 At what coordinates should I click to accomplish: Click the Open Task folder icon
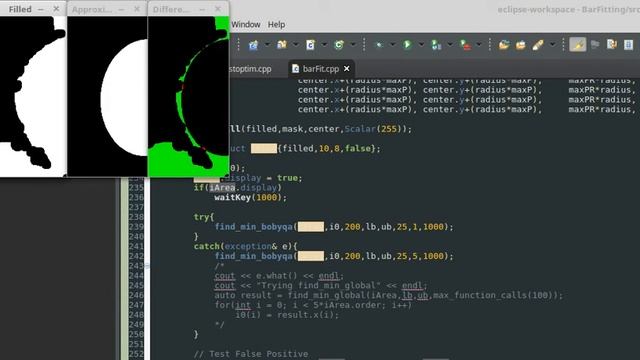point(520,44)
